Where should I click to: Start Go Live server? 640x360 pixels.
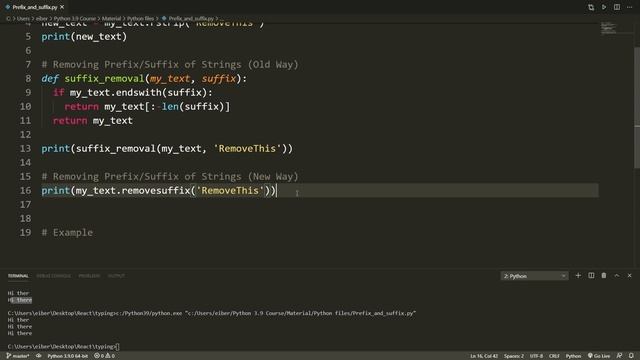tap(599, 356)
